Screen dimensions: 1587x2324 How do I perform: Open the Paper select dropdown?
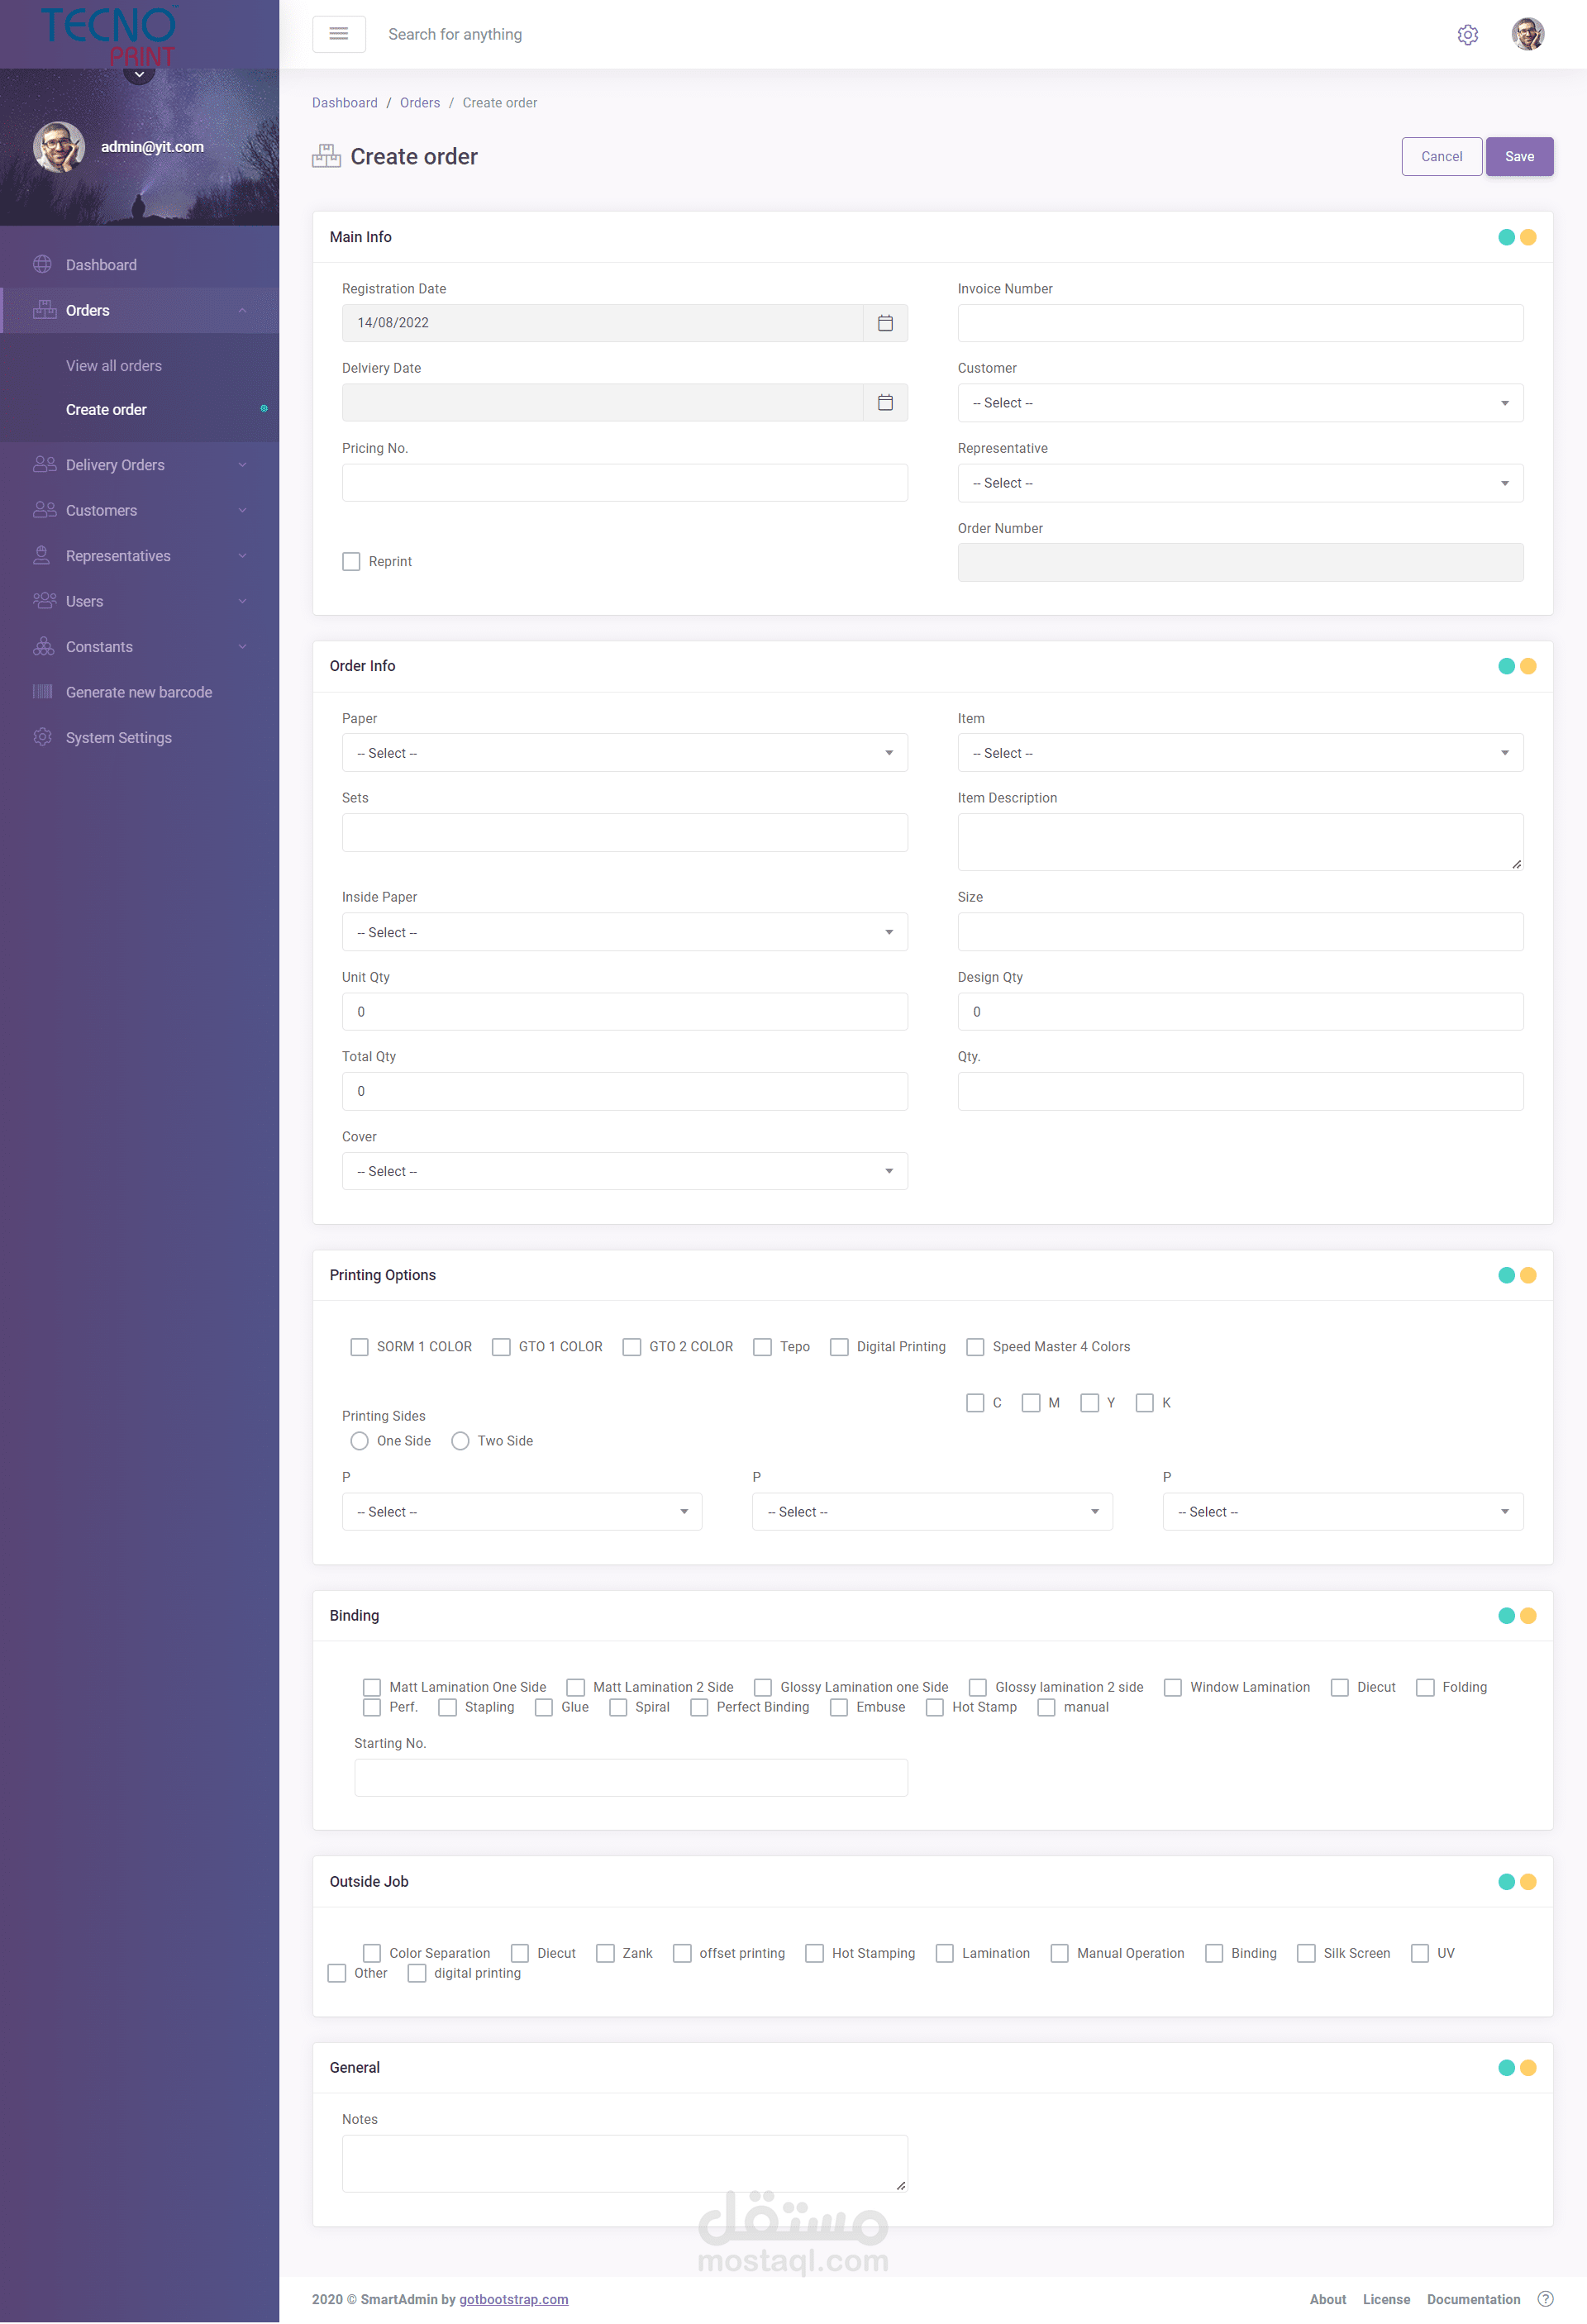624,753
